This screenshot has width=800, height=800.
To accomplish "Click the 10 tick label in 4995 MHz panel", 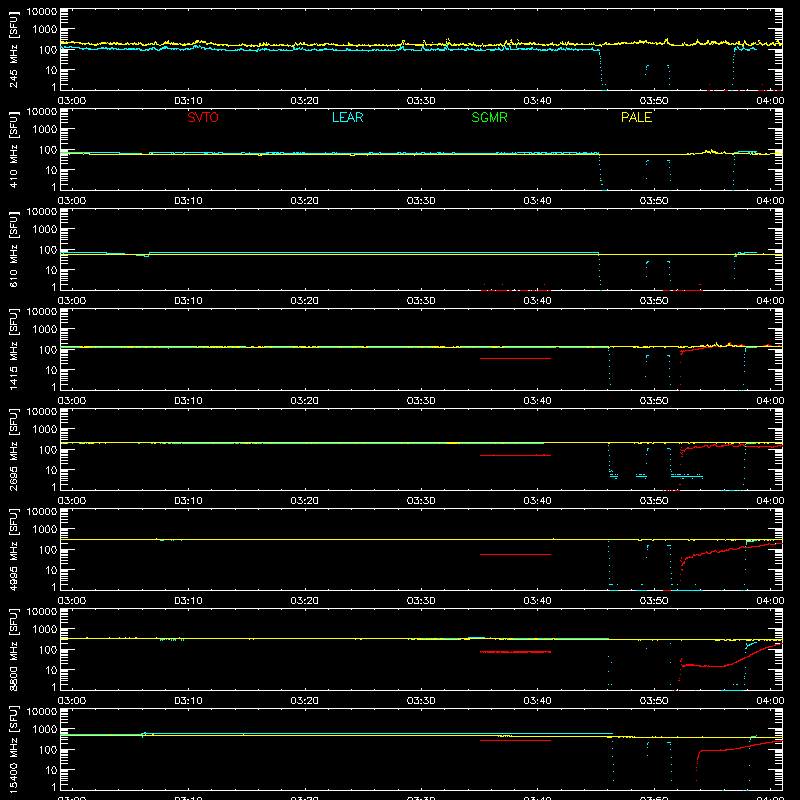I will pyautogui.click(x=51, y=570).
